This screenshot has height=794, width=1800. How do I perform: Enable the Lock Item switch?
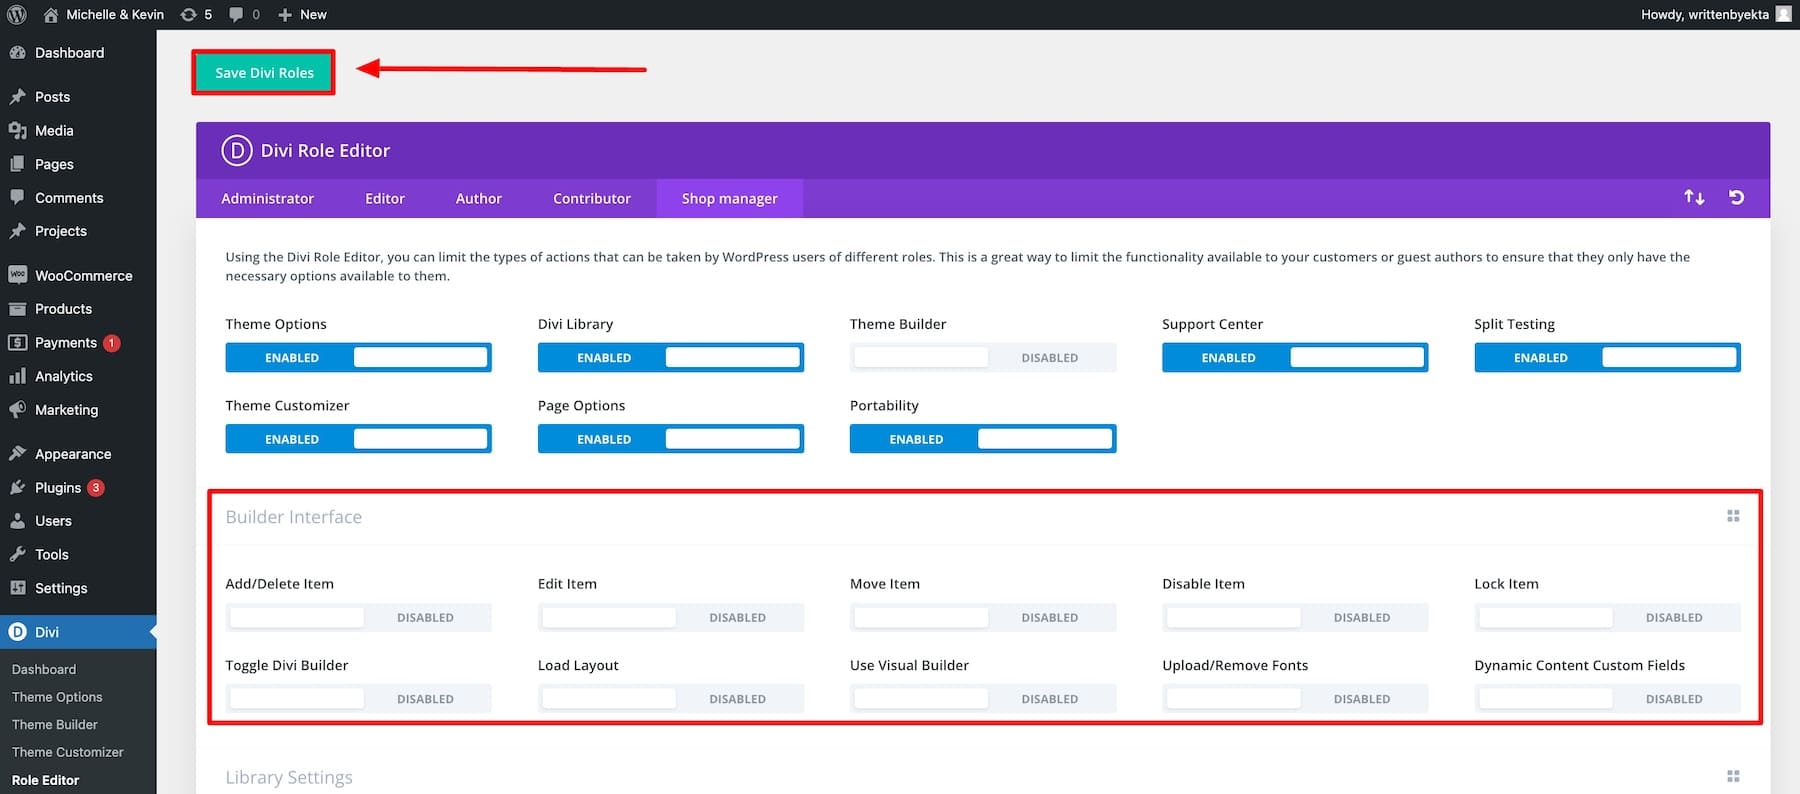coord(1607,618)
